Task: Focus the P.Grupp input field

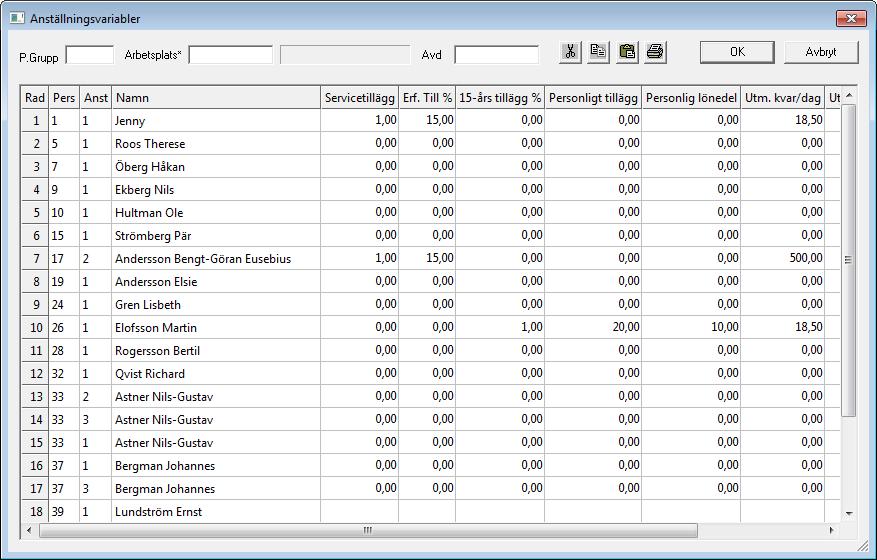Action: pyautogui.click(x=89, y=55)
